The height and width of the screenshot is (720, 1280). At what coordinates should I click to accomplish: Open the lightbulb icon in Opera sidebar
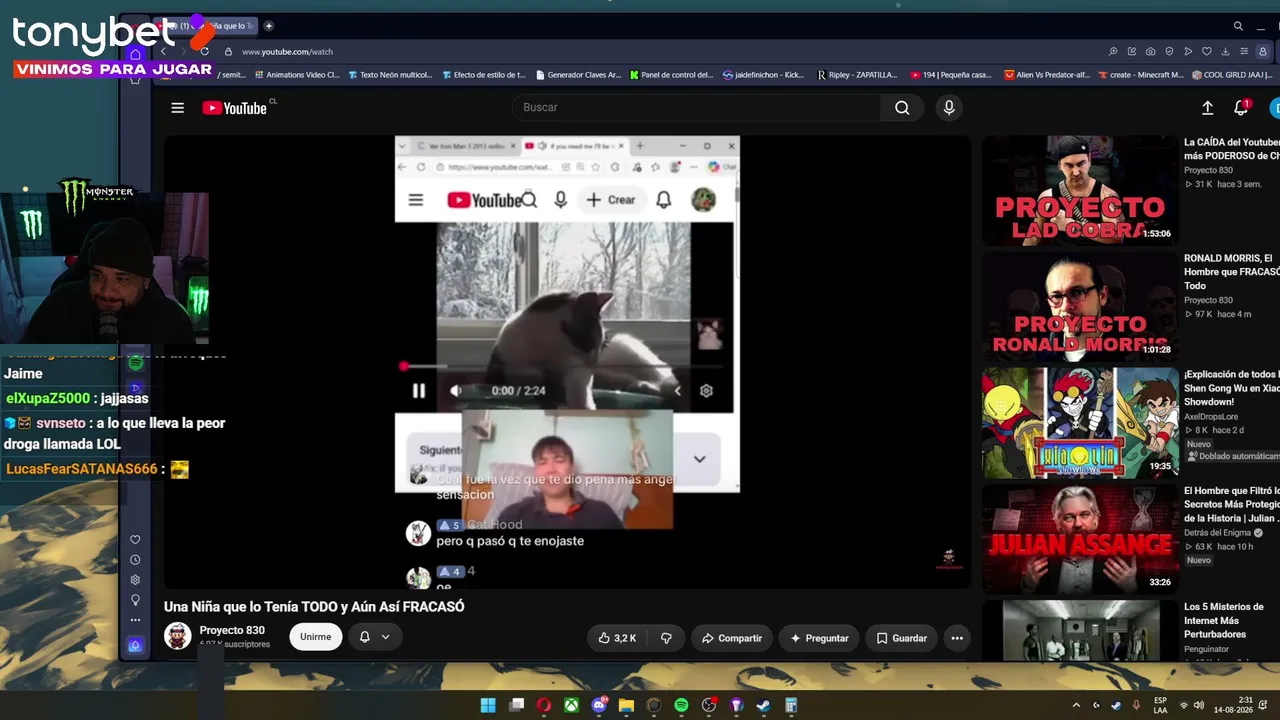pos(135,600)
